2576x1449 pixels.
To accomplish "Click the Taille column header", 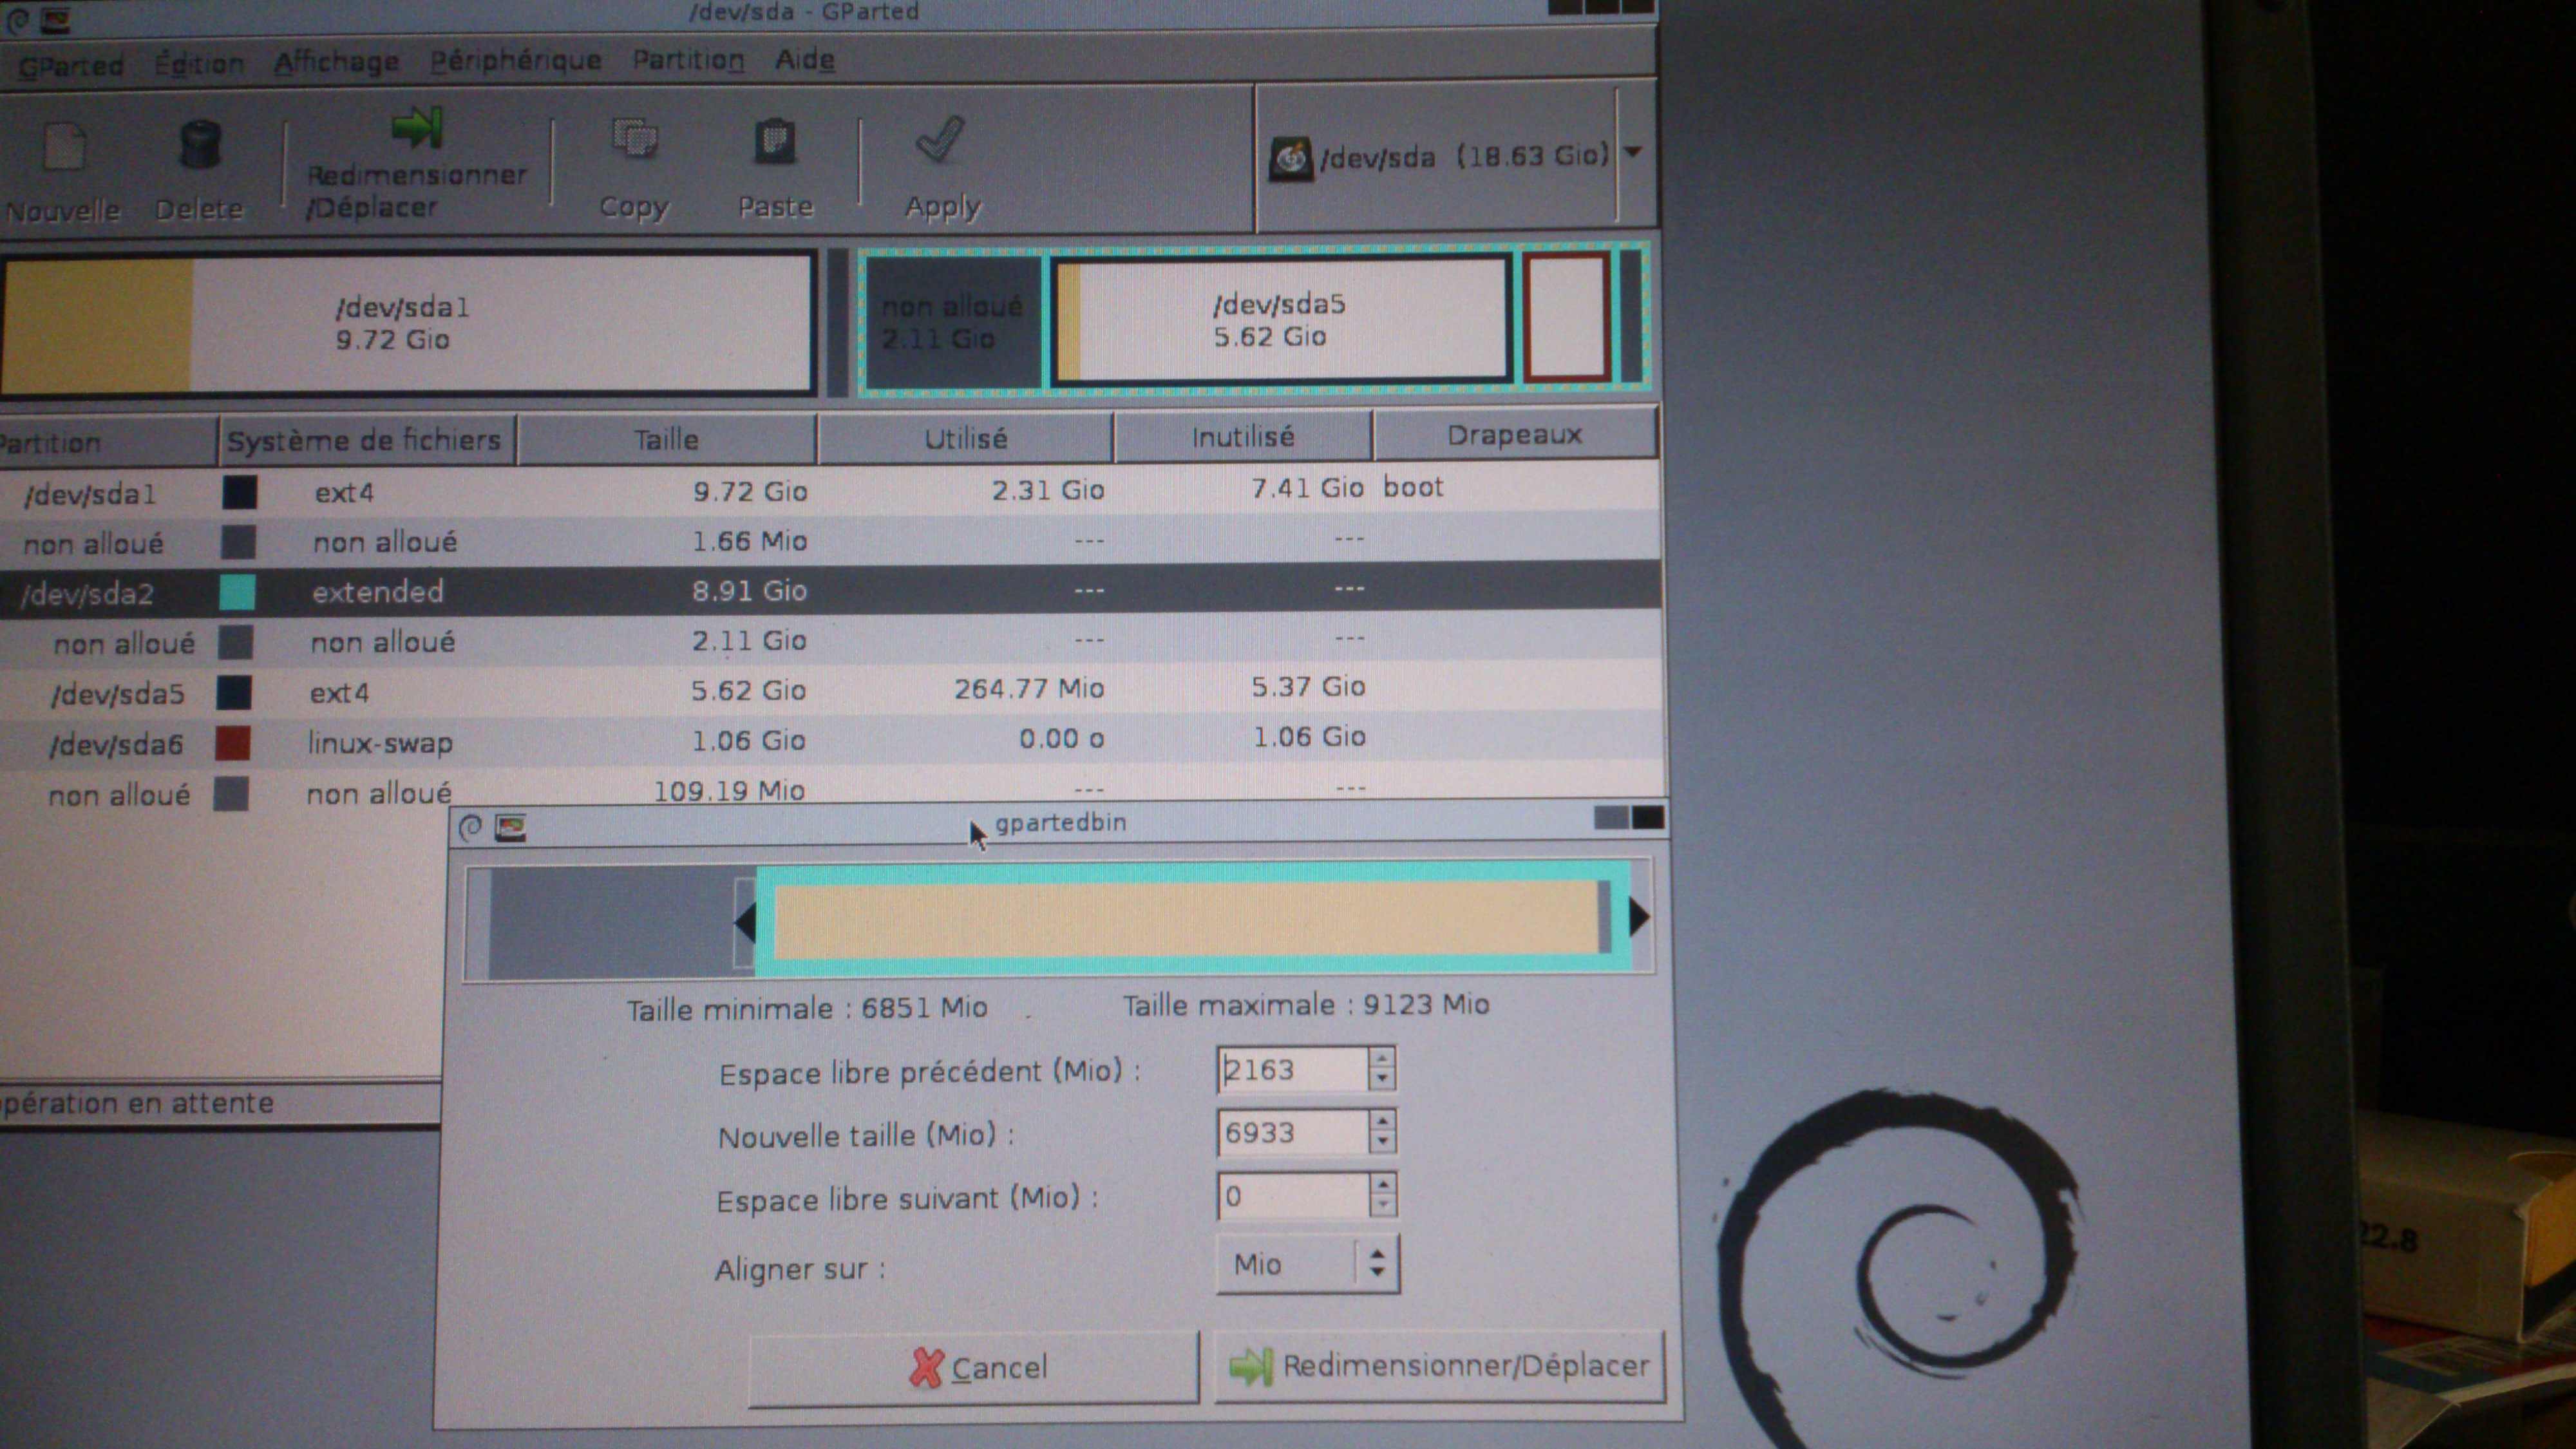I will coord(667,439).
